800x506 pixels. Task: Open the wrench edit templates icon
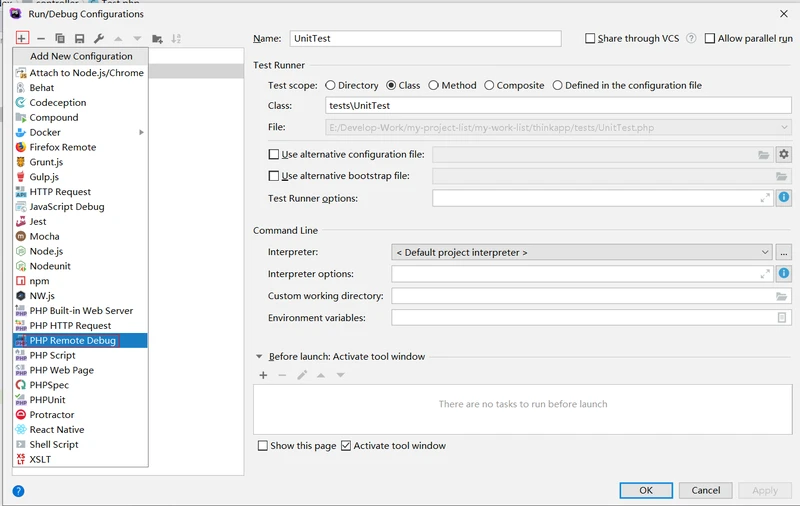coord(99,38)
